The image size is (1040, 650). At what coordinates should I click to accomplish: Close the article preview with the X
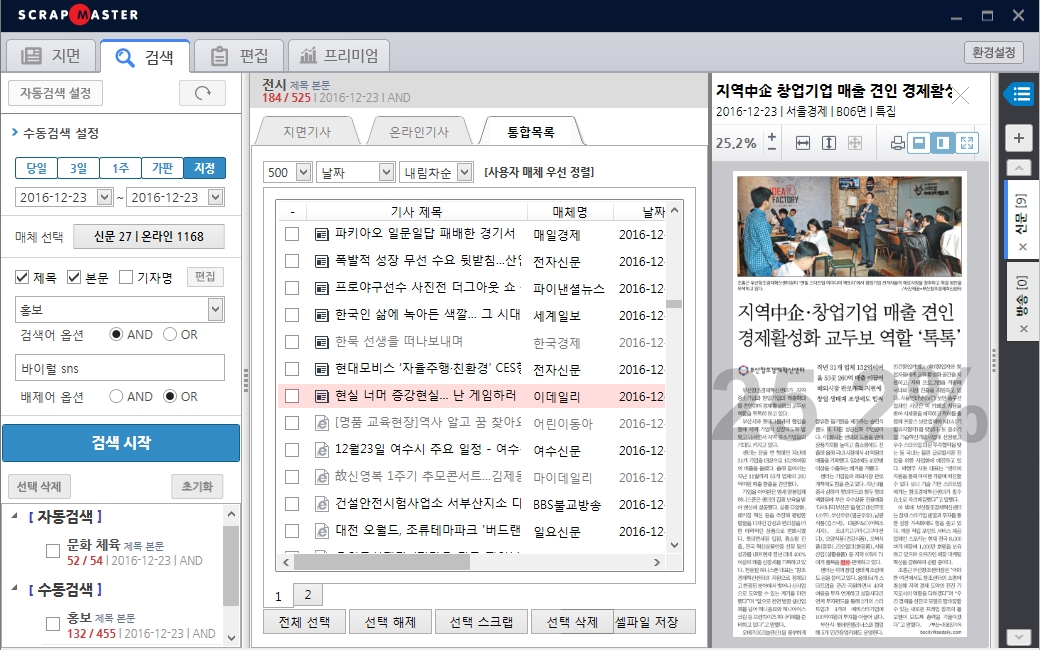960,96
